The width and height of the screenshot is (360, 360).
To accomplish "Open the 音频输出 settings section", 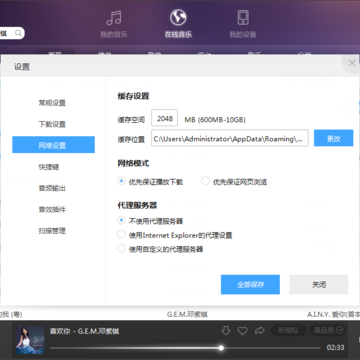I will point(52,188).
